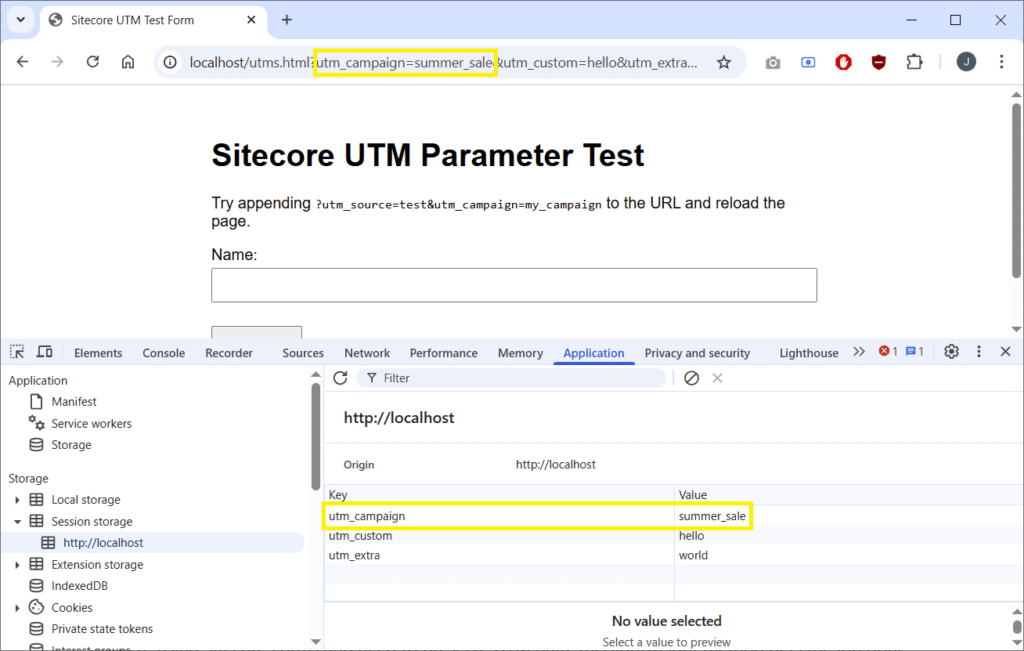
Task: Click the red error count badge
Action: 888,351
